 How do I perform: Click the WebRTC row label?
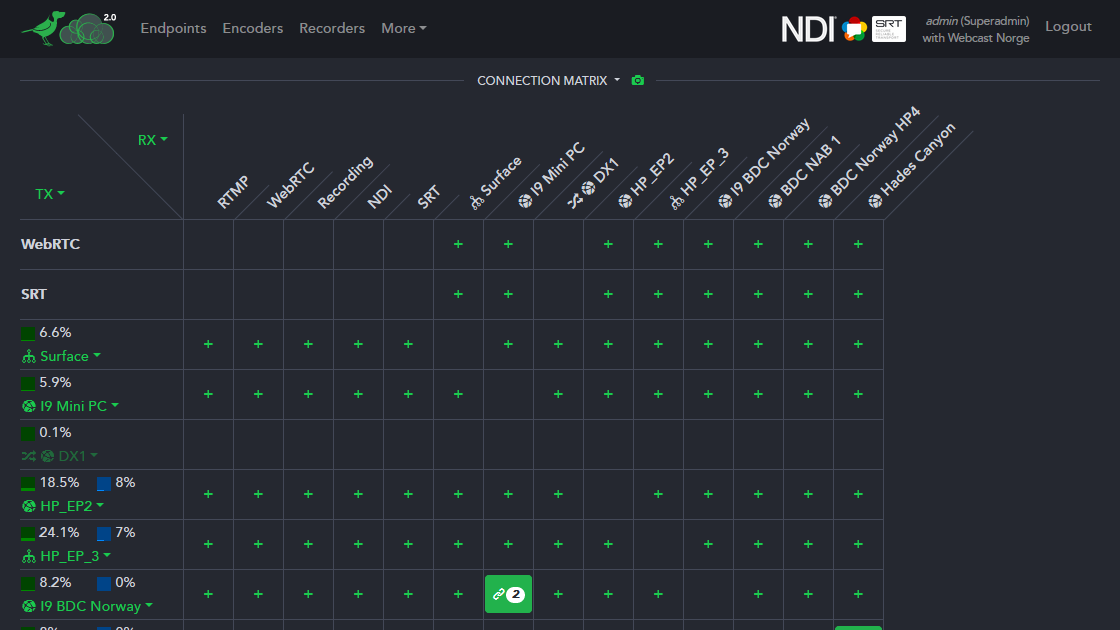click(x=51, y=244)
